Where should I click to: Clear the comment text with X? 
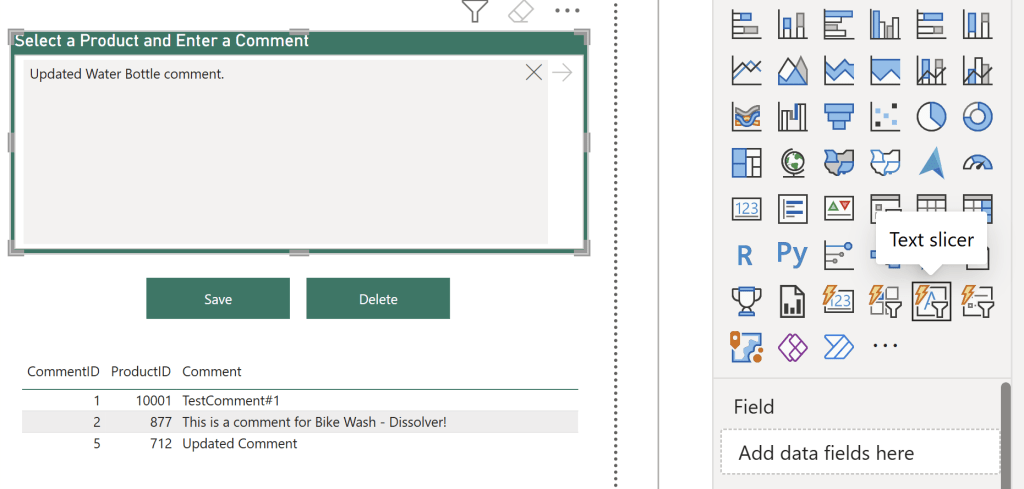534,72
